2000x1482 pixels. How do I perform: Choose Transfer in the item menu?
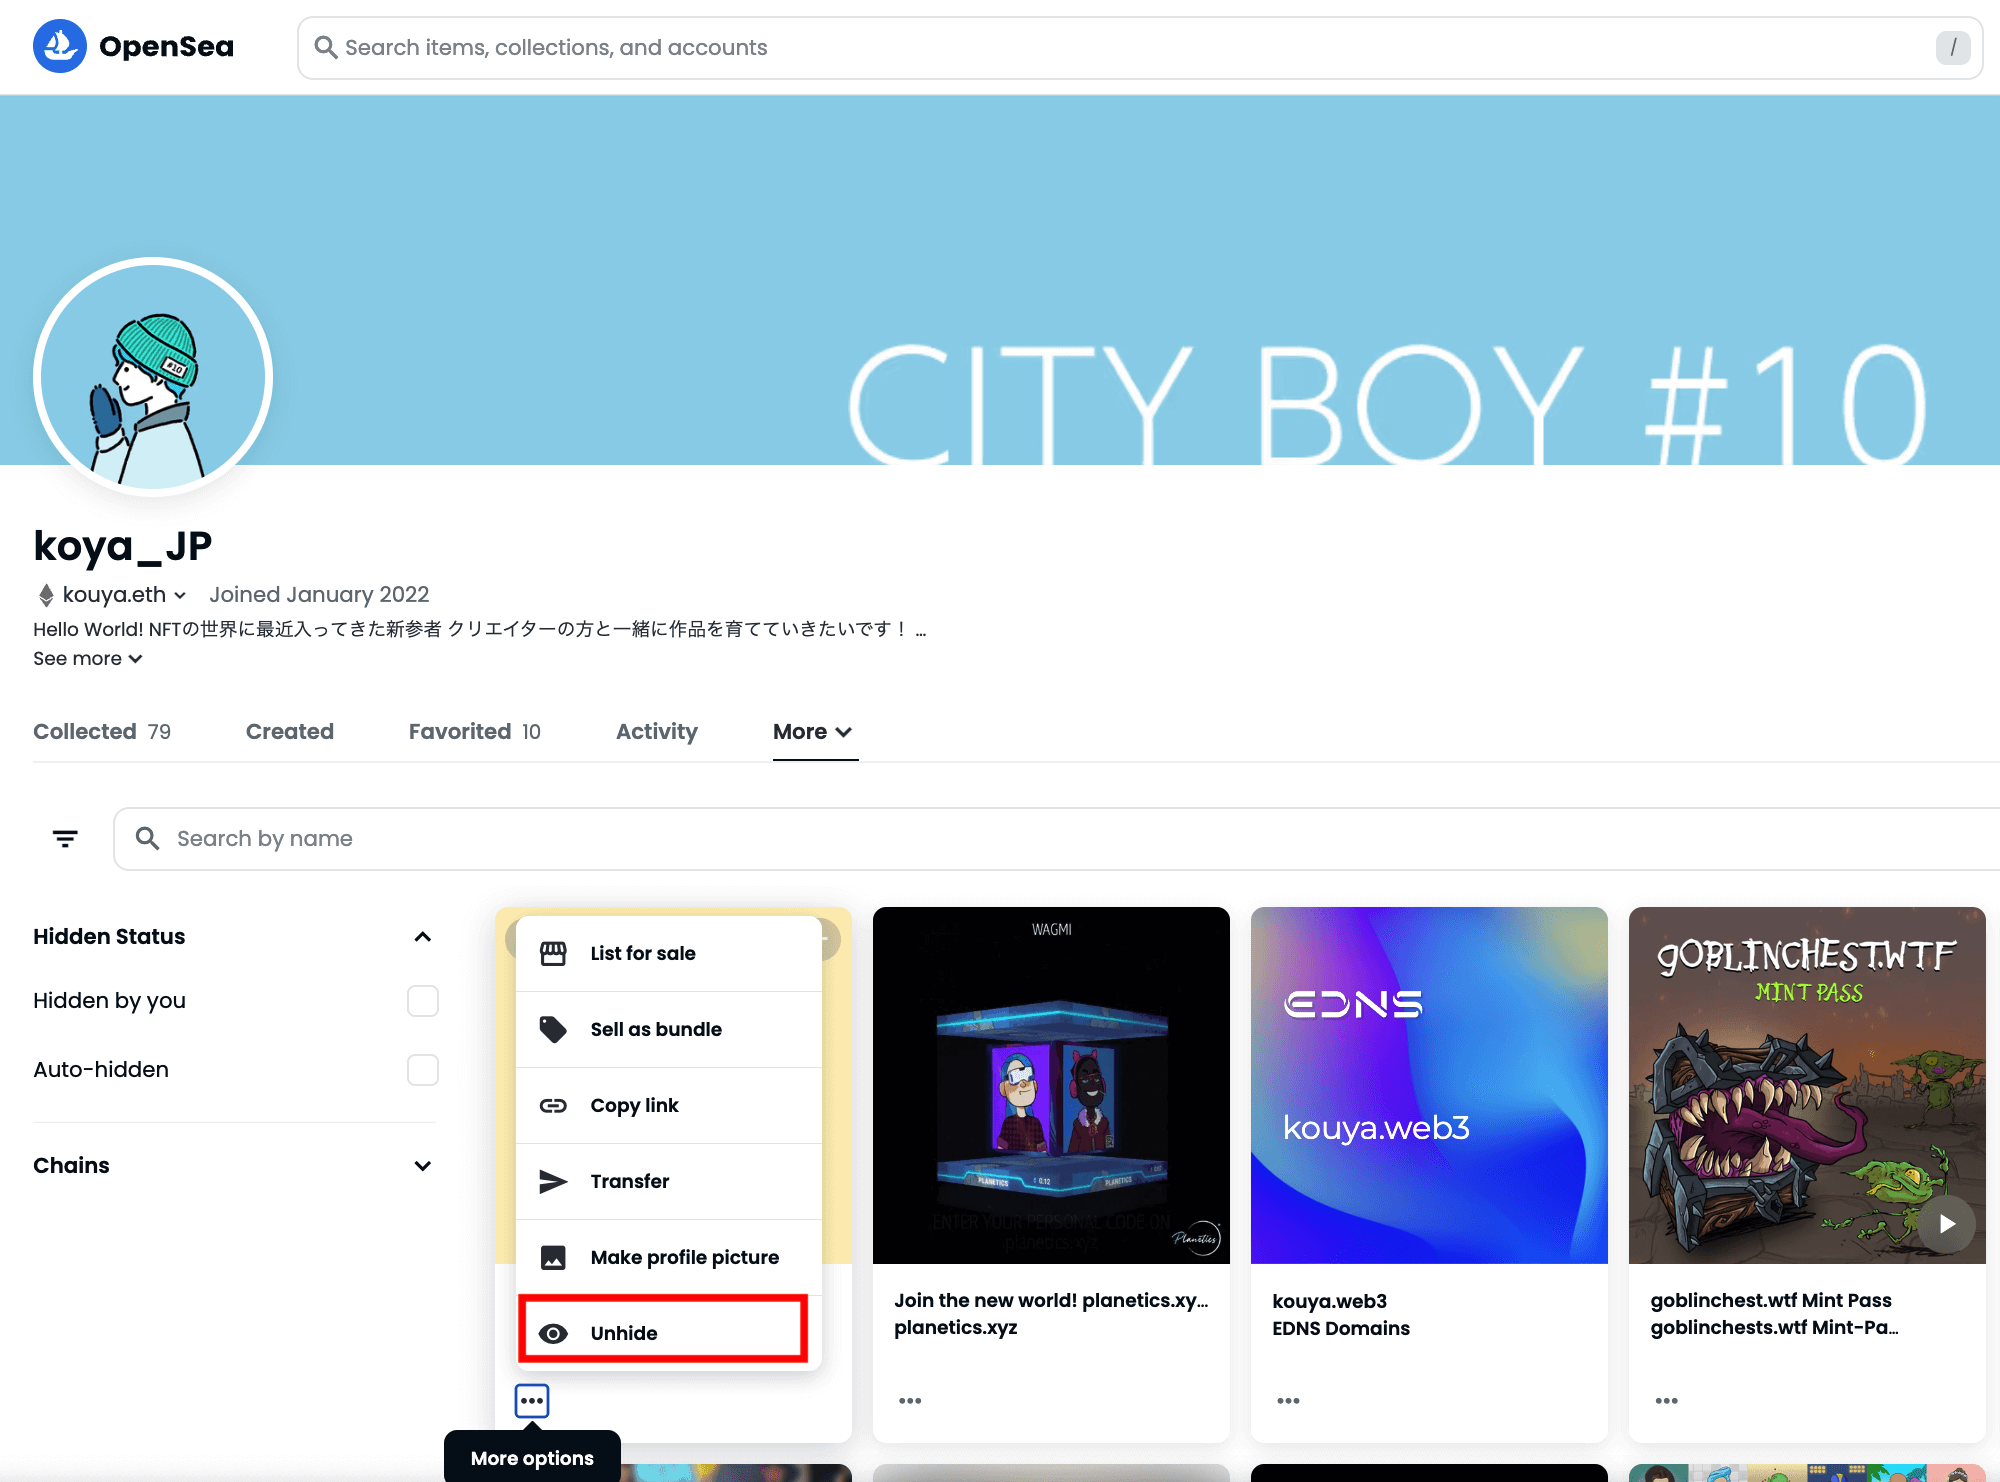pyautogui.click(x=629, y=1181)
